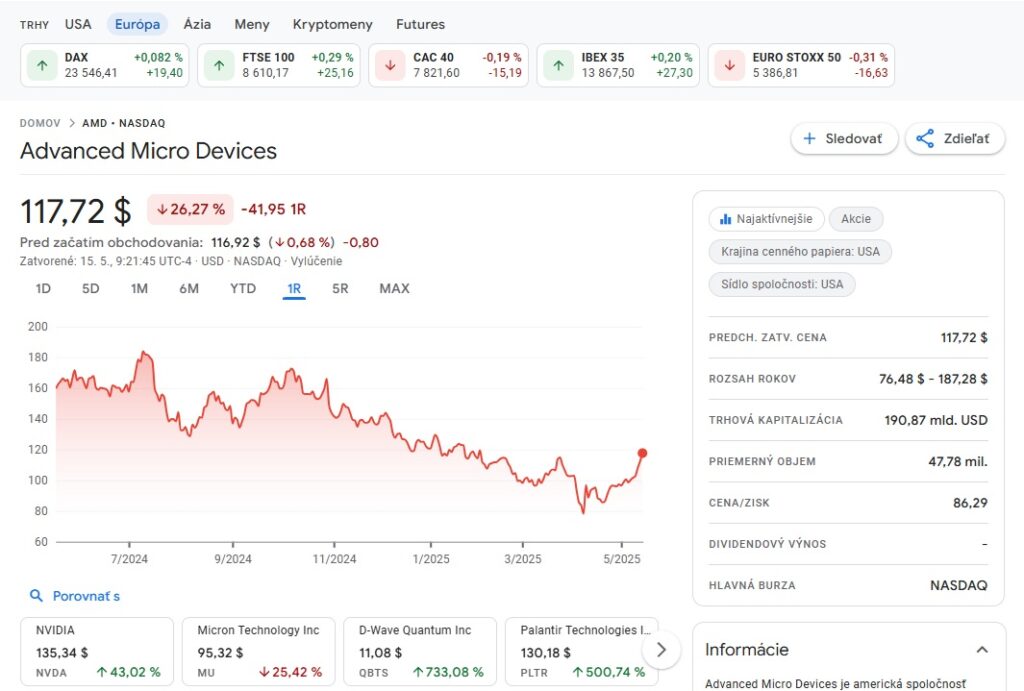Screen dimensions: 1024x691
Task: Click the bar chart icon in Najaktívnejšie chip
Action: coord(726,219)
